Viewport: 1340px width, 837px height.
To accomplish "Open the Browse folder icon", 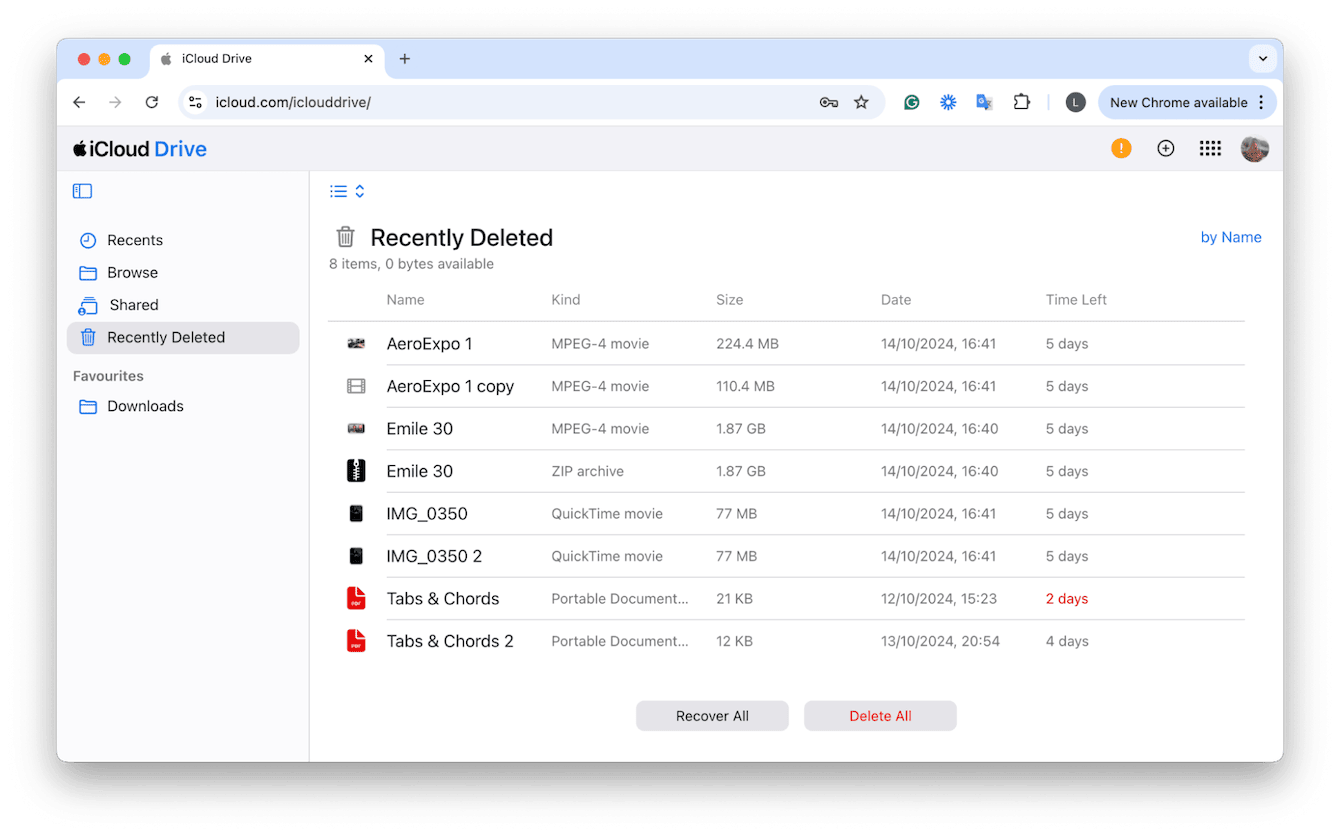I will tap(87, 272).
